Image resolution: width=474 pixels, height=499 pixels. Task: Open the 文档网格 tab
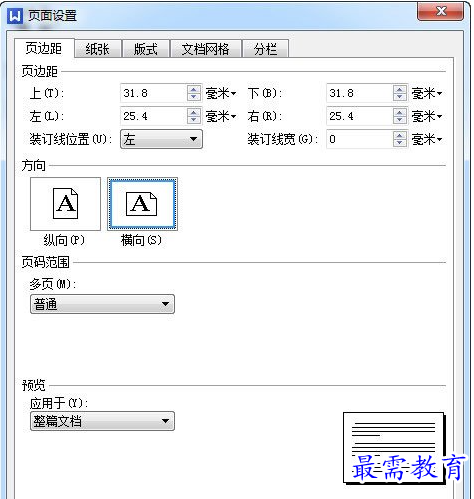[x=206, y=49]
